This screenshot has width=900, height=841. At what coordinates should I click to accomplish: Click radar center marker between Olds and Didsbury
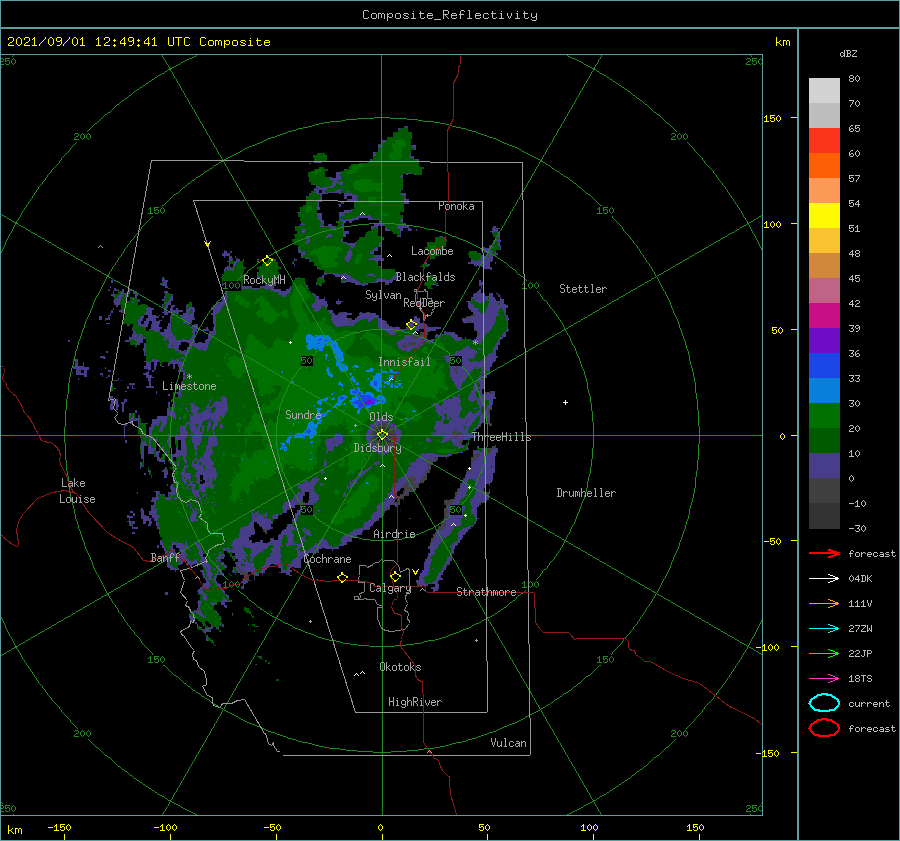tap(382, 435)
